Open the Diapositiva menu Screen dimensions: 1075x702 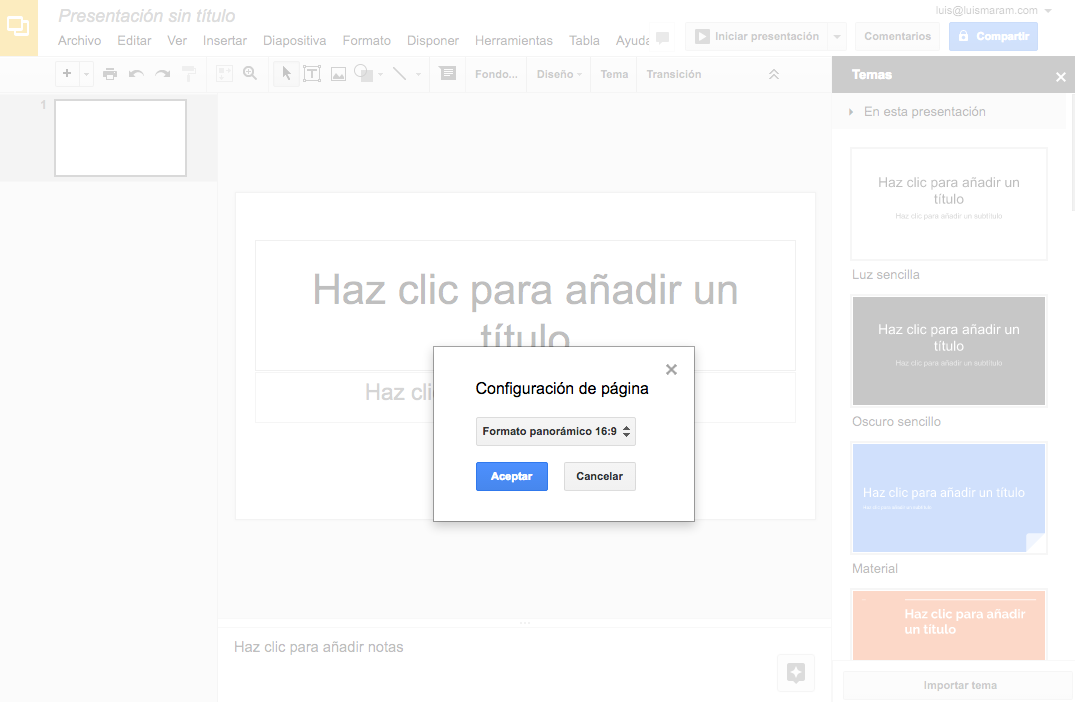(294, 40)
